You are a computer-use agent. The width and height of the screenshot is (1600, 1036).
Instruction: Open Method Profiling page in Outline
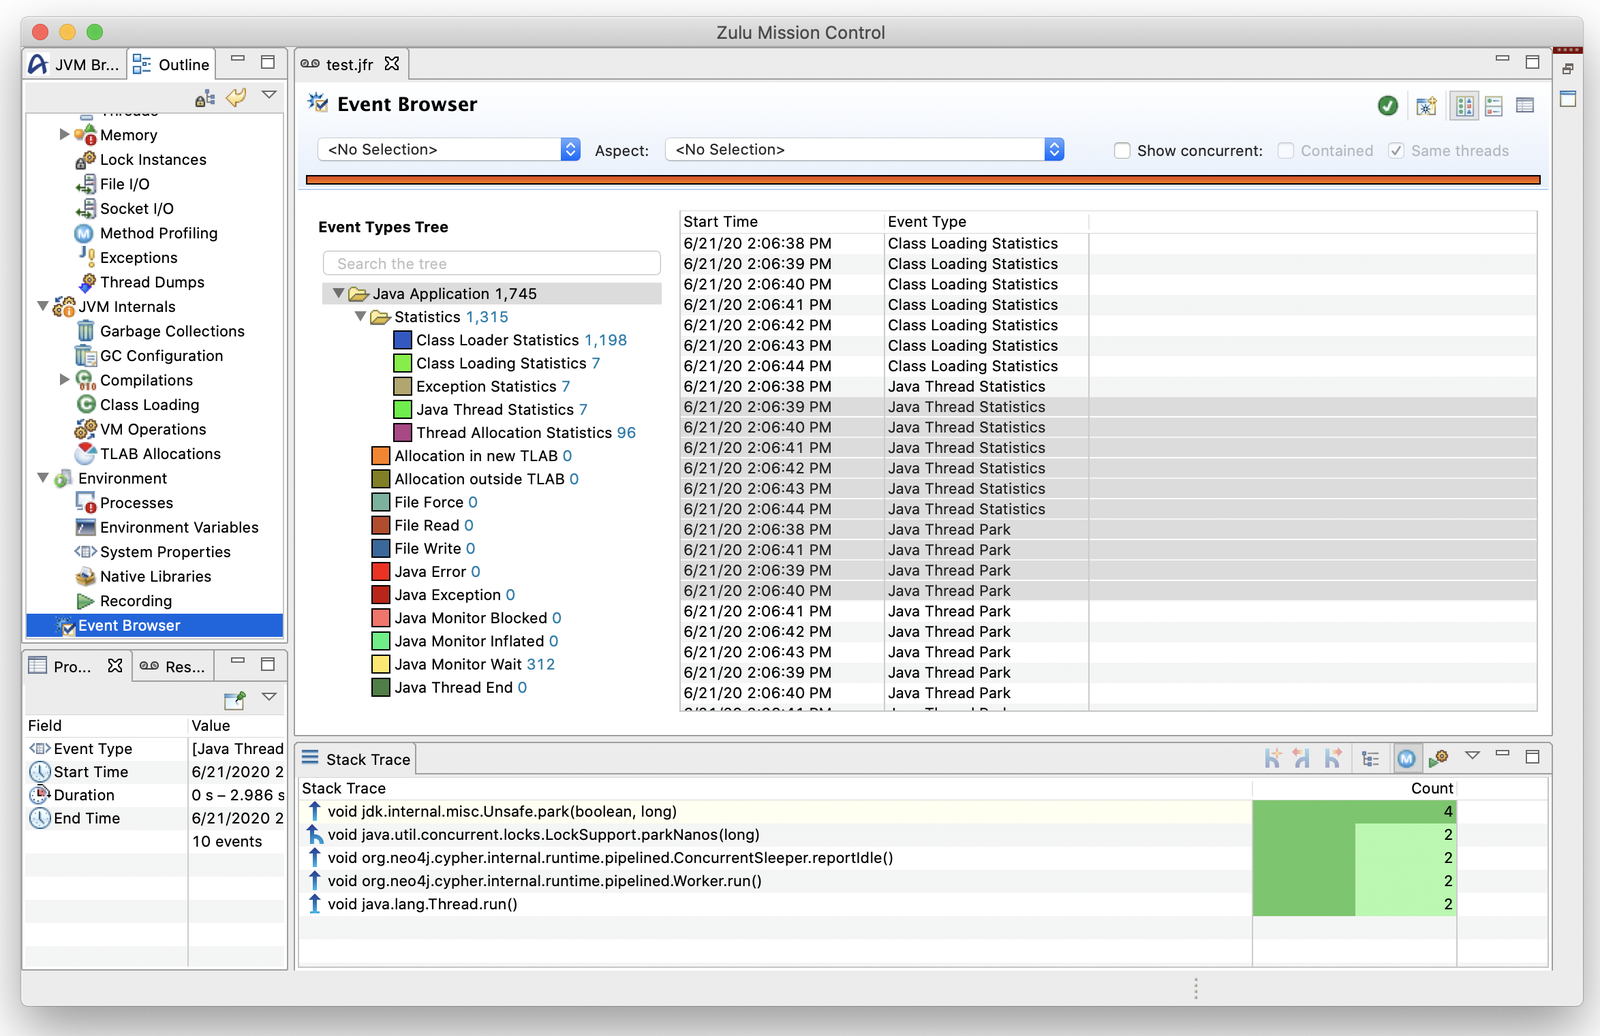[158, 233]
